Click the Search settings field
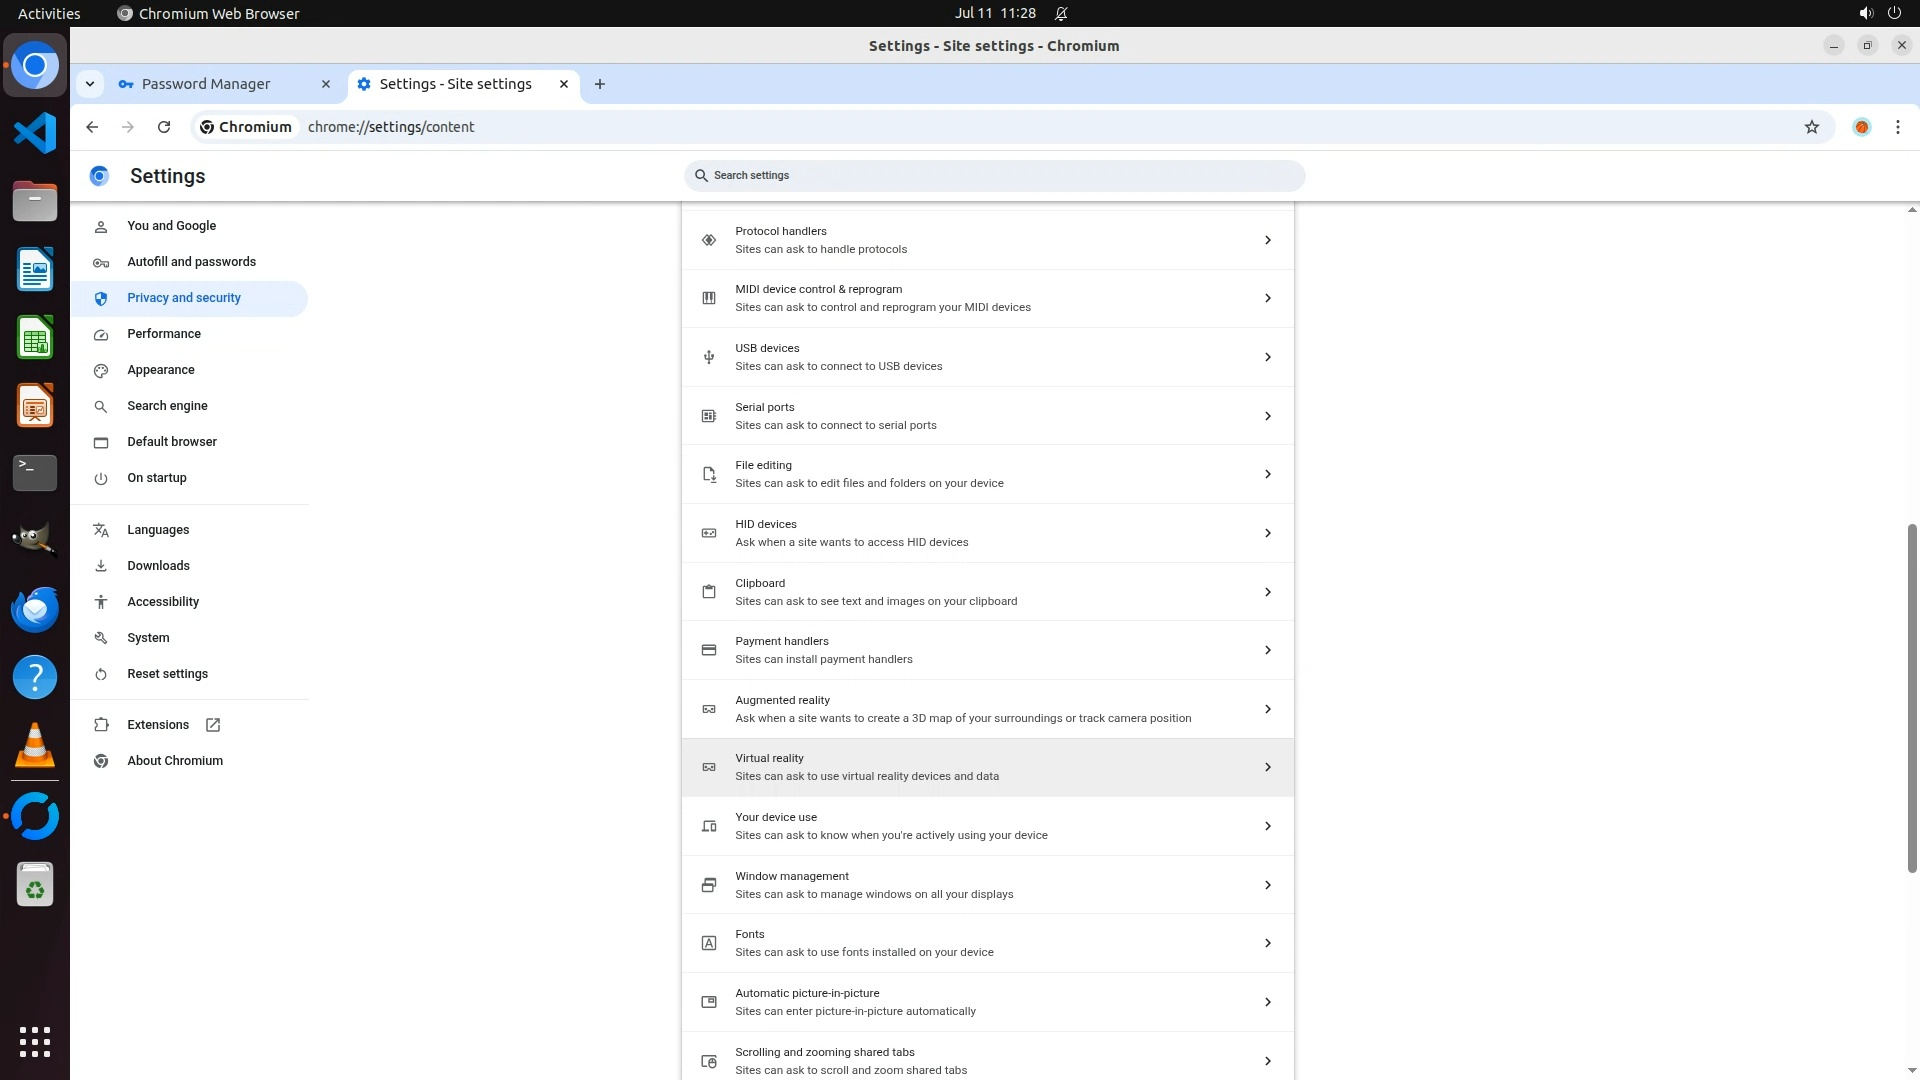The image size is (1920, 1080). pyautogui.click(x=995, y=175)
